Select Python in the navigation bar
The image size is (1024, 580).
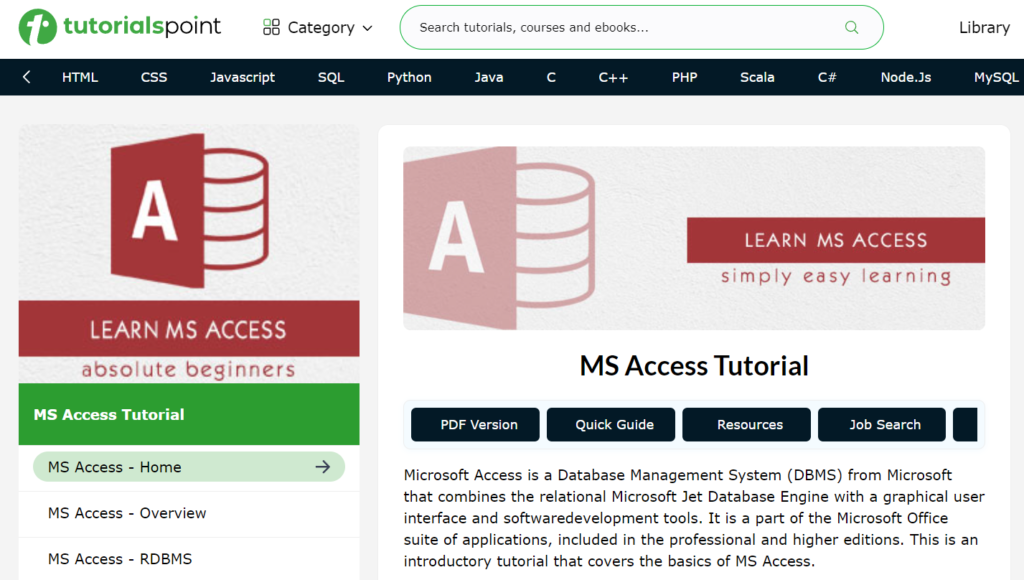pos(409,76)
